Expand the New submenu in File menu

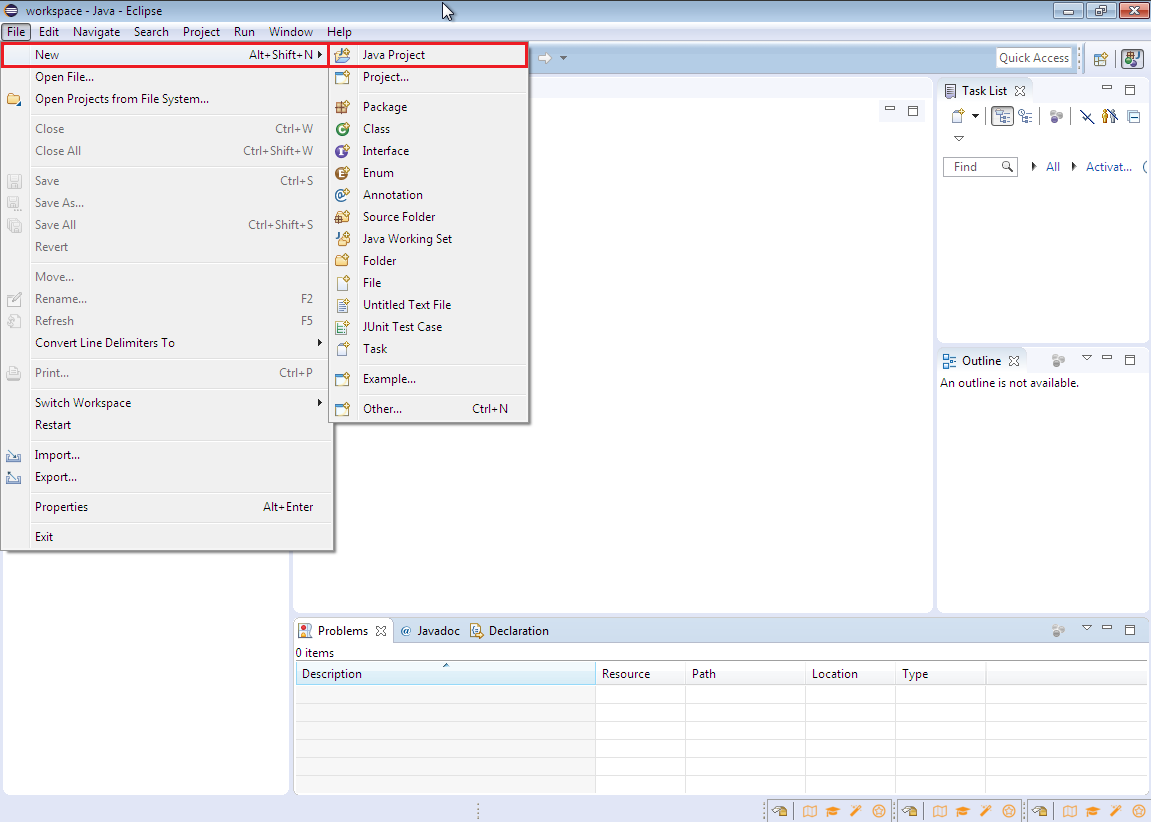click(167, 55)
